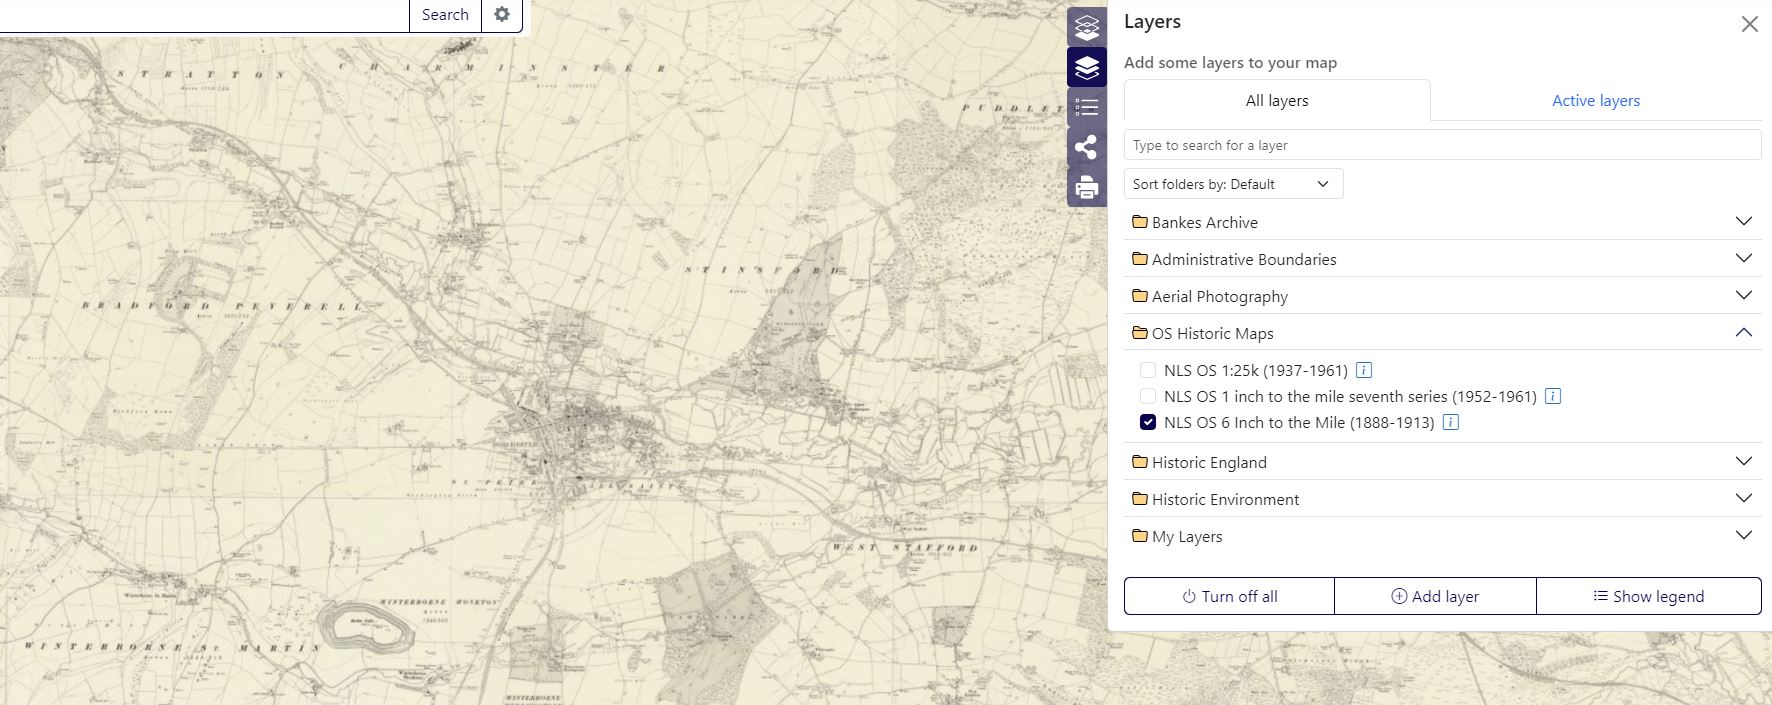Click 'NLS OS 1 inch to the mile seventh series' label

(x=1350, y=396)
